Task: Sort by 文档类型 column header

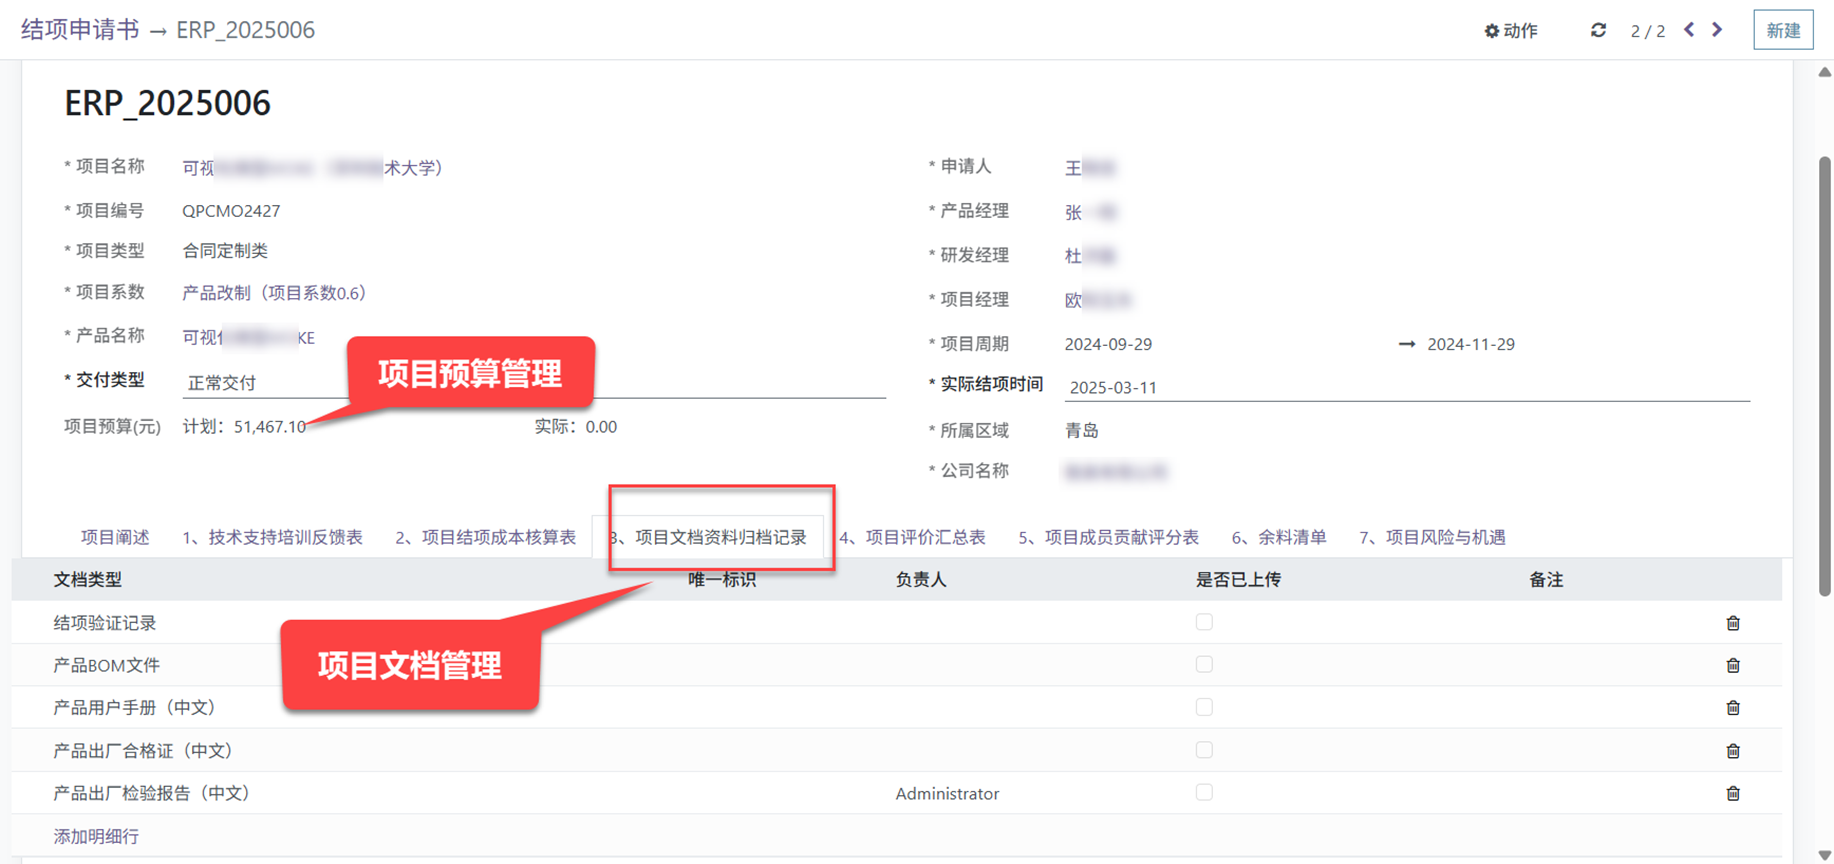Action: (88, 580)
